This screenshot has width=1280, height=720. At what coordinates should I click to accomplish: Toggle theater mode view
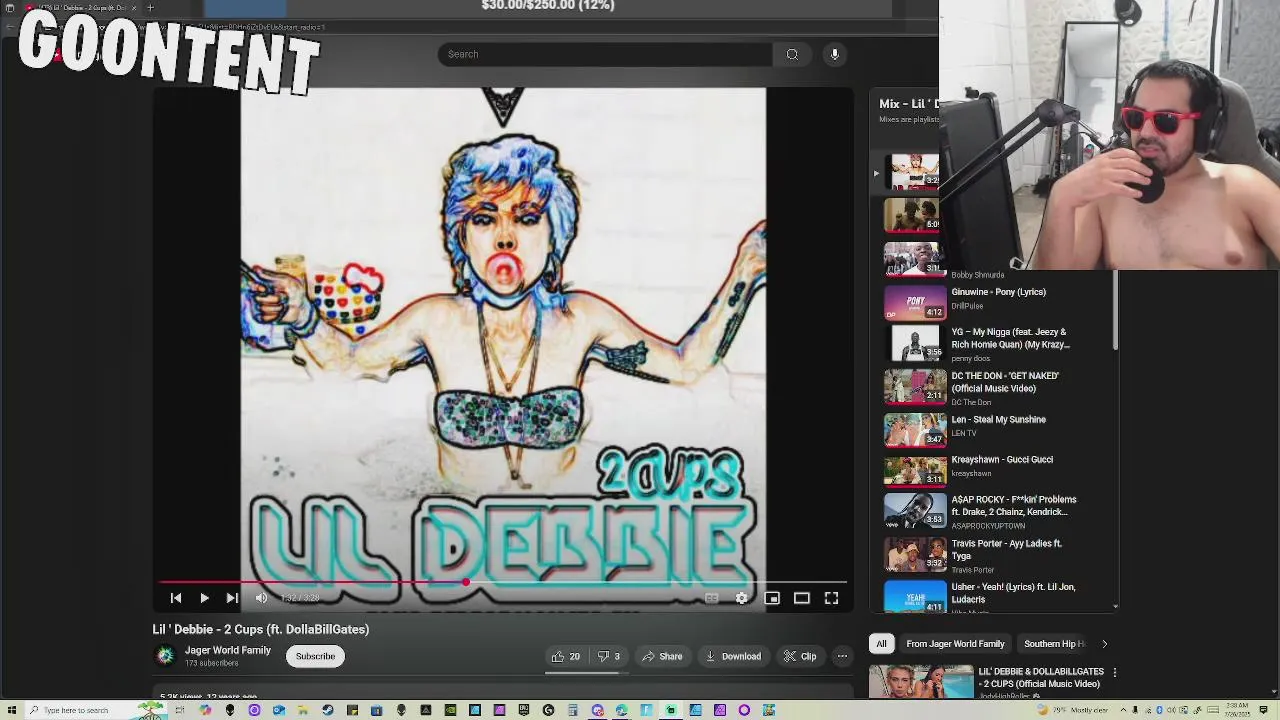pos(802,598)
